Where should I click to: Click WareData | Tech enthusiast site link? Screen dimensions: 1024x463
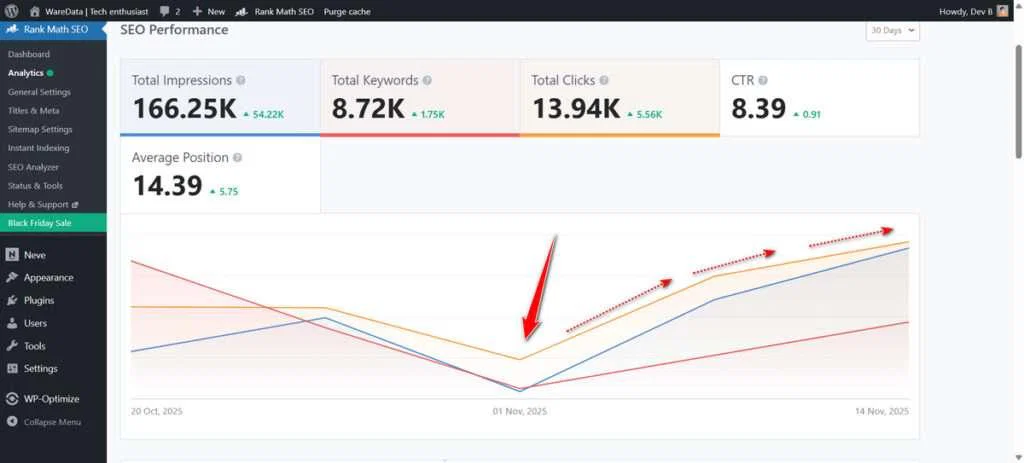coord(97,11)
